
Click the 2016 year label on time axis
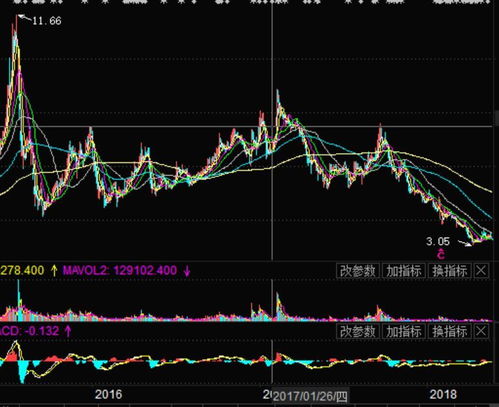[108, 394]
